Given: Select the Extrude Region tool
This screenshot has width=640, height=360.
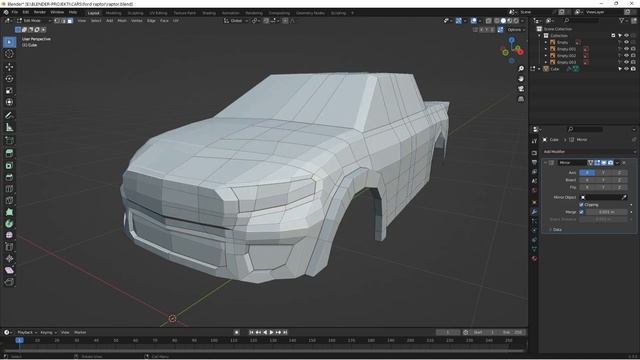Looking at the screenshot, I should pyautogui.click(x=9, y=153).
